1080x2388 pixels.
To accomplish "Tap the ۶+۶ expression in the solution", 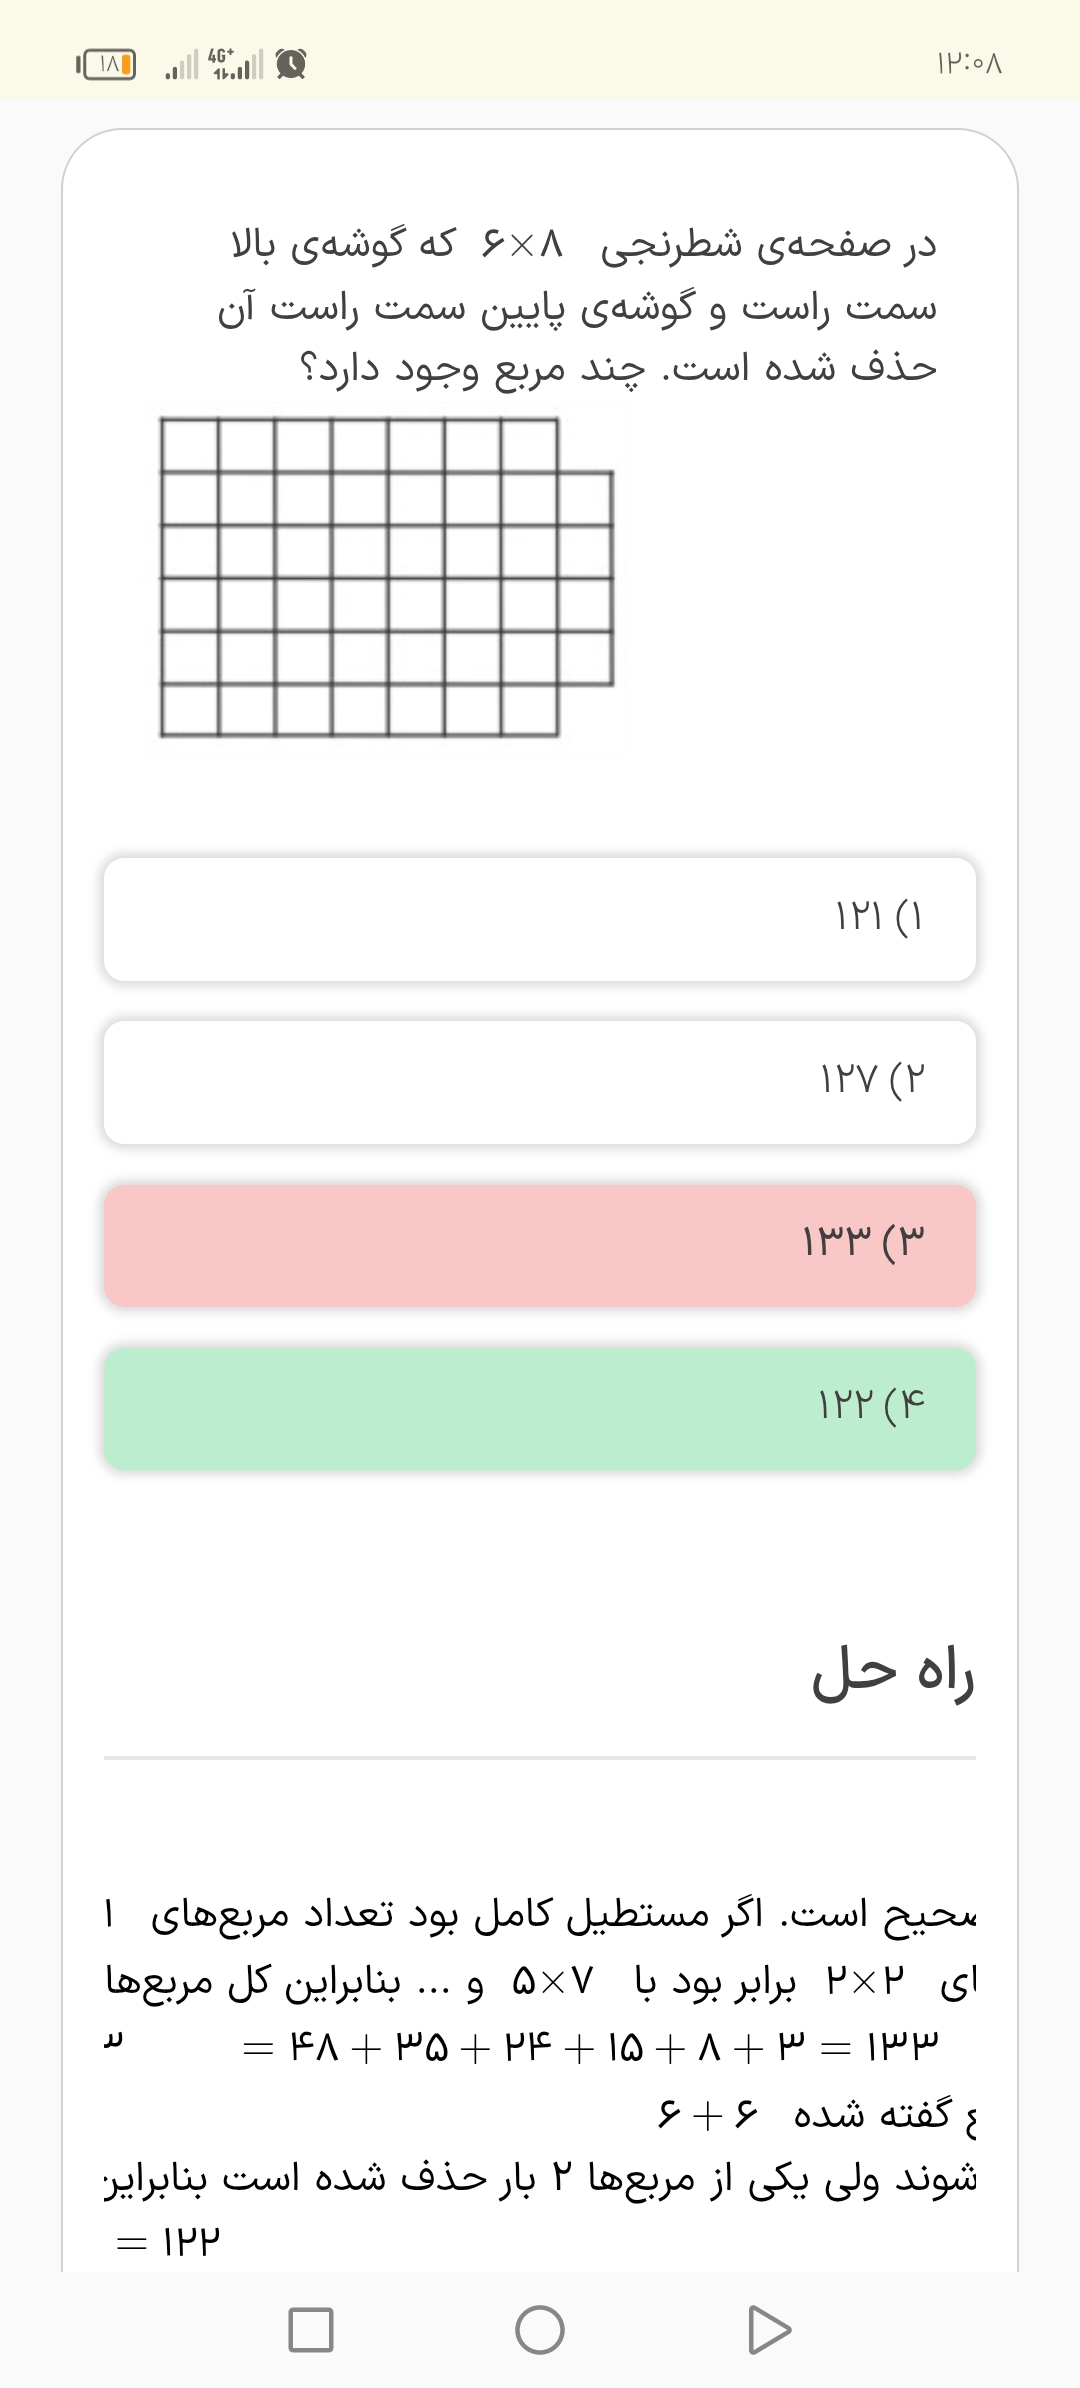I will tap(708, 2113).
